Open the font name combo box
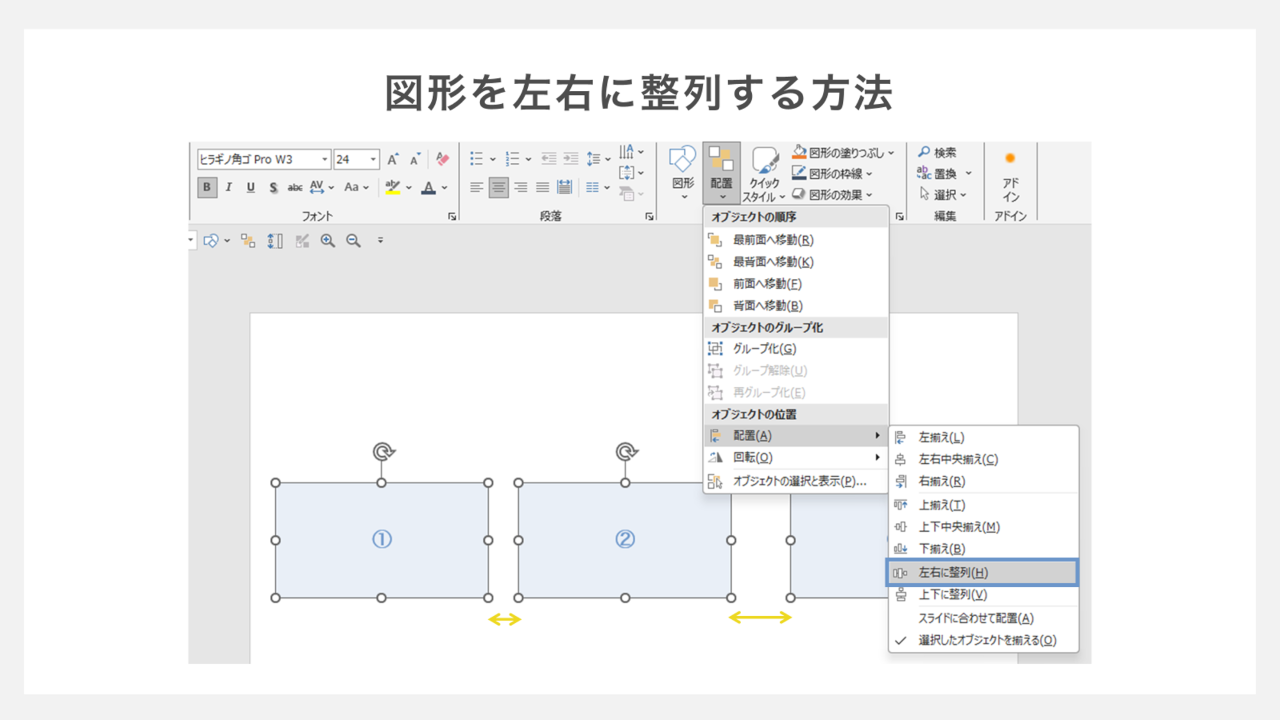 point(264,160)
